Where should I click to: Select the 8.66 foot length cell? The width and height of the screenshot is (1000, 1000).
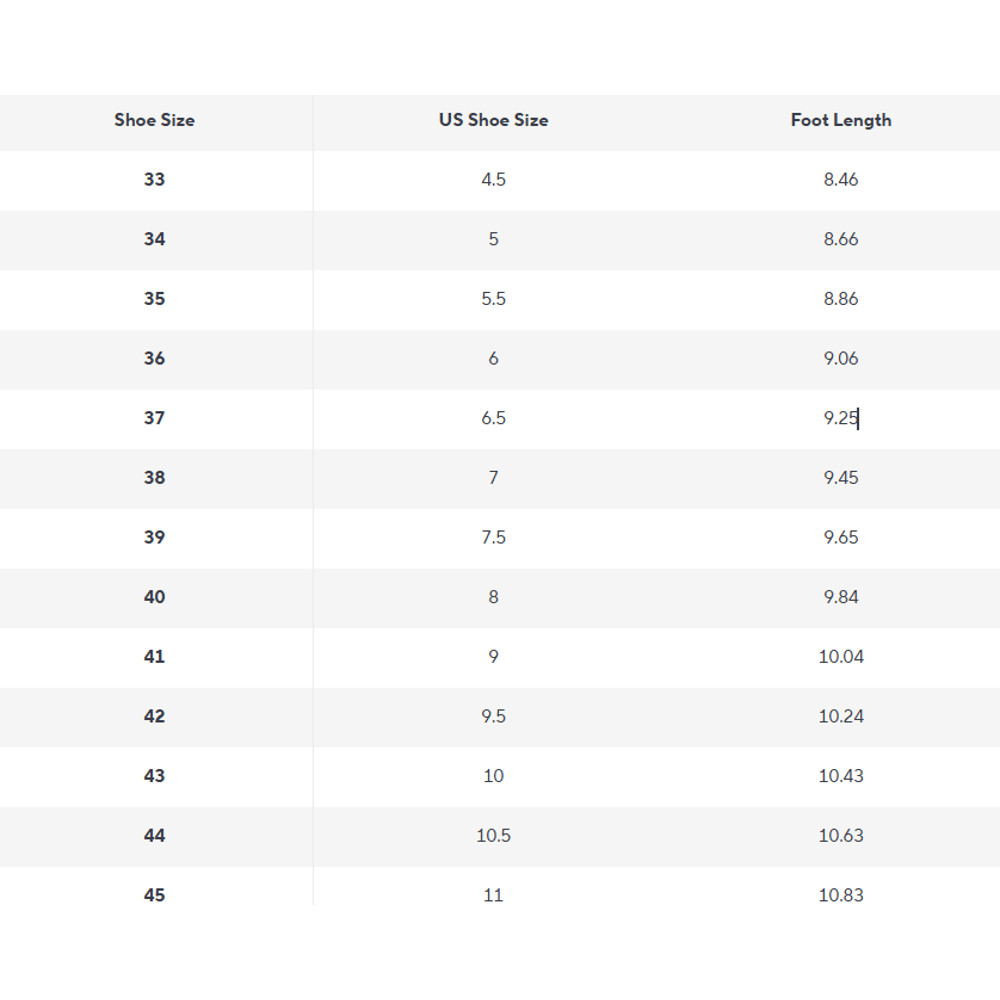click(840, 239)
